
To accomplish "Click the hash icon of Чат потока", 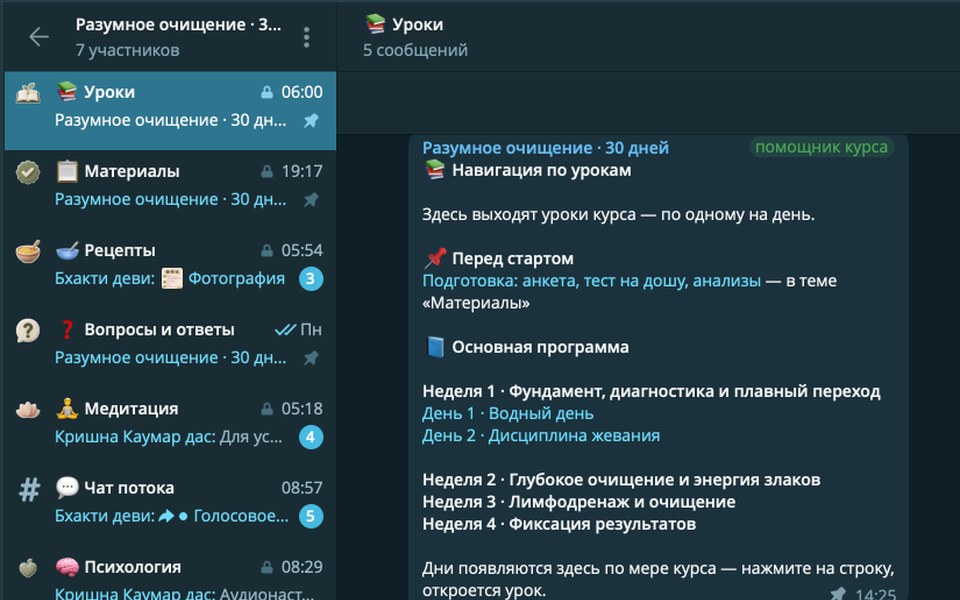I will 29,490.
